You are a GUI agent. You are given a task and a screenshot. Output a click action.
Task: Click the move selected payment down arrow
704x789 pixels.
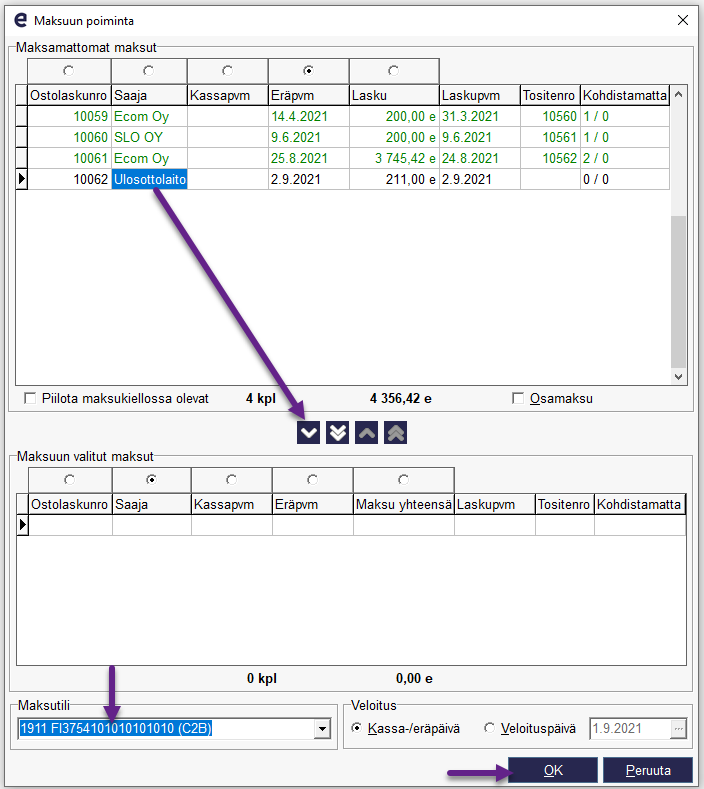click(309, 432)
